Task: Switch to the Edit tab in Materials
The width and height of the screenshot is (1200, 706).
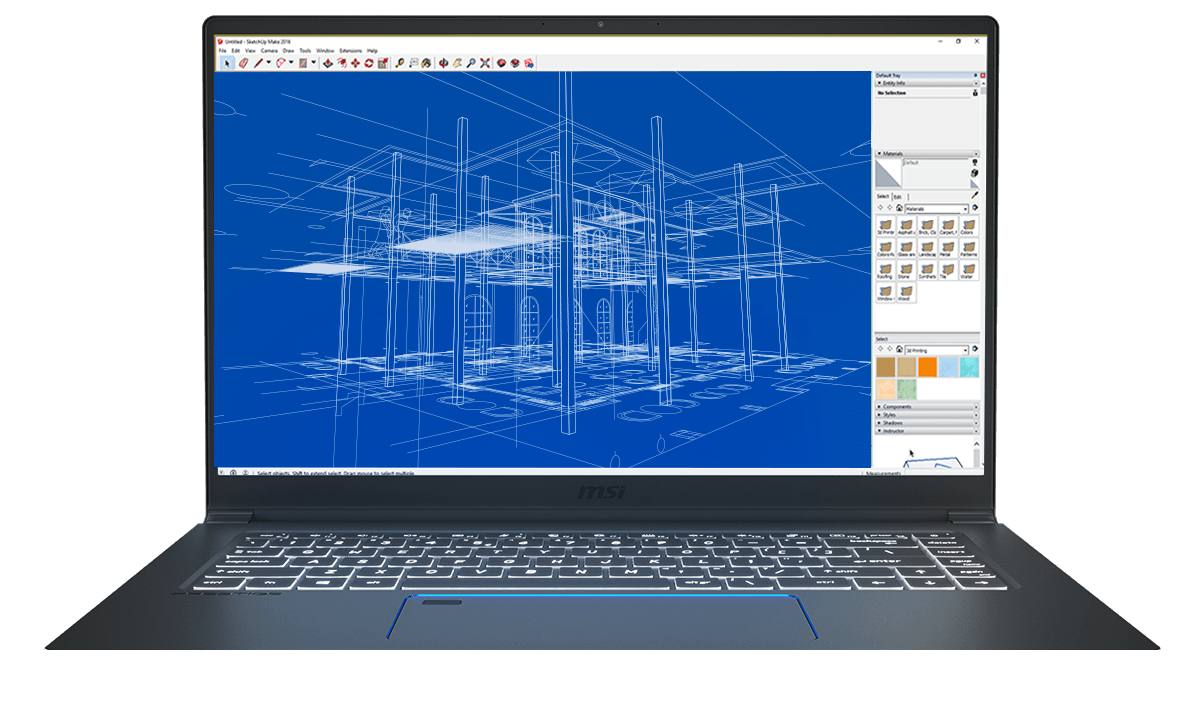Action: coord(897,196)
